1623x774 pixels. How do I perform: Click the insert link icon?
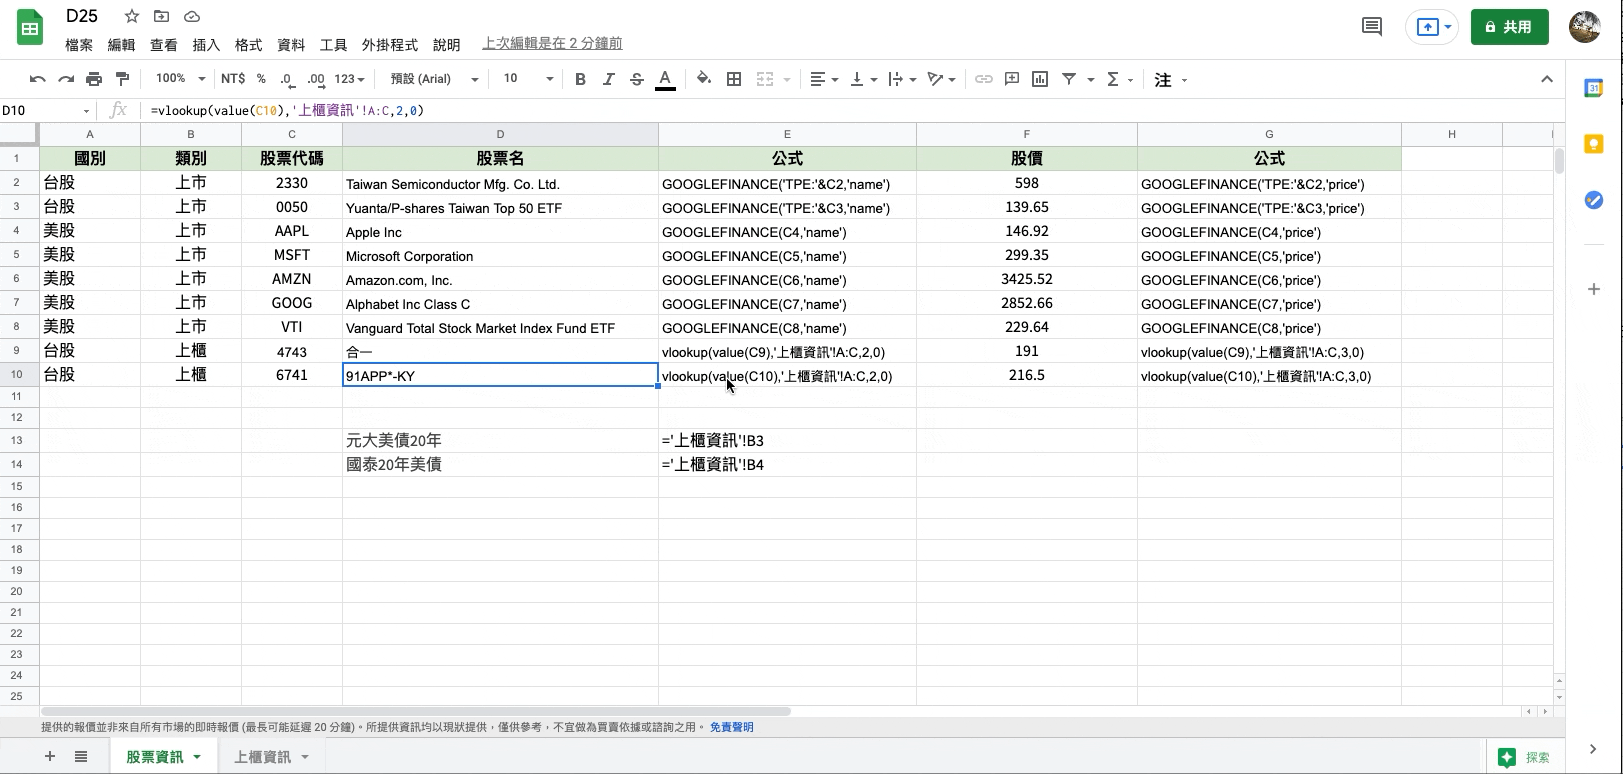click(984, 79)
